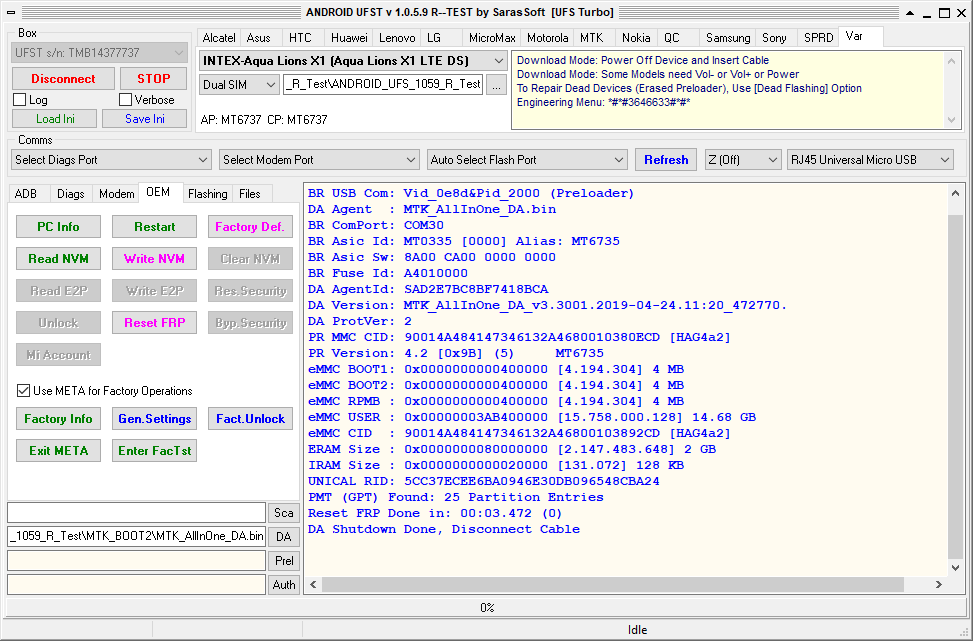Open INTEX-Aqua Lions X1 model dropdown

click(353, 61)
